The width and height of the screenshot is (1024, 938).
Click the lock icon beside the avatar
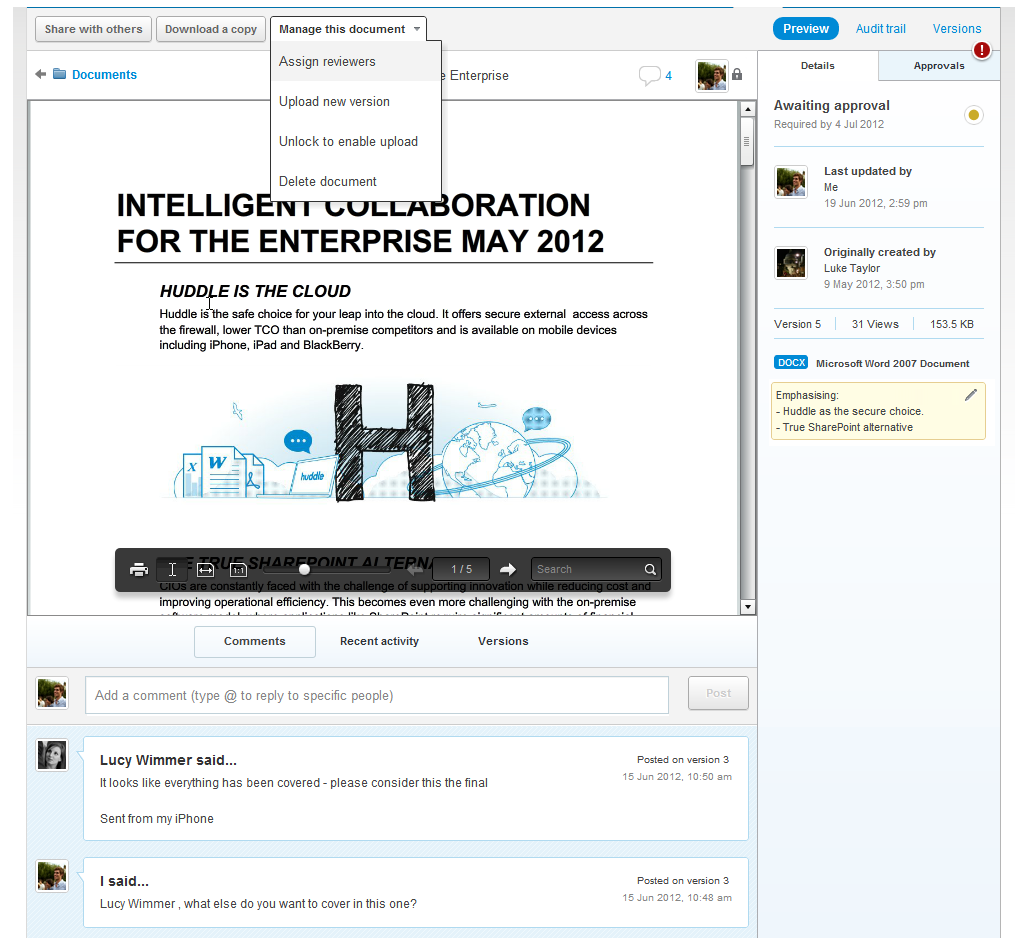point(737,75)
